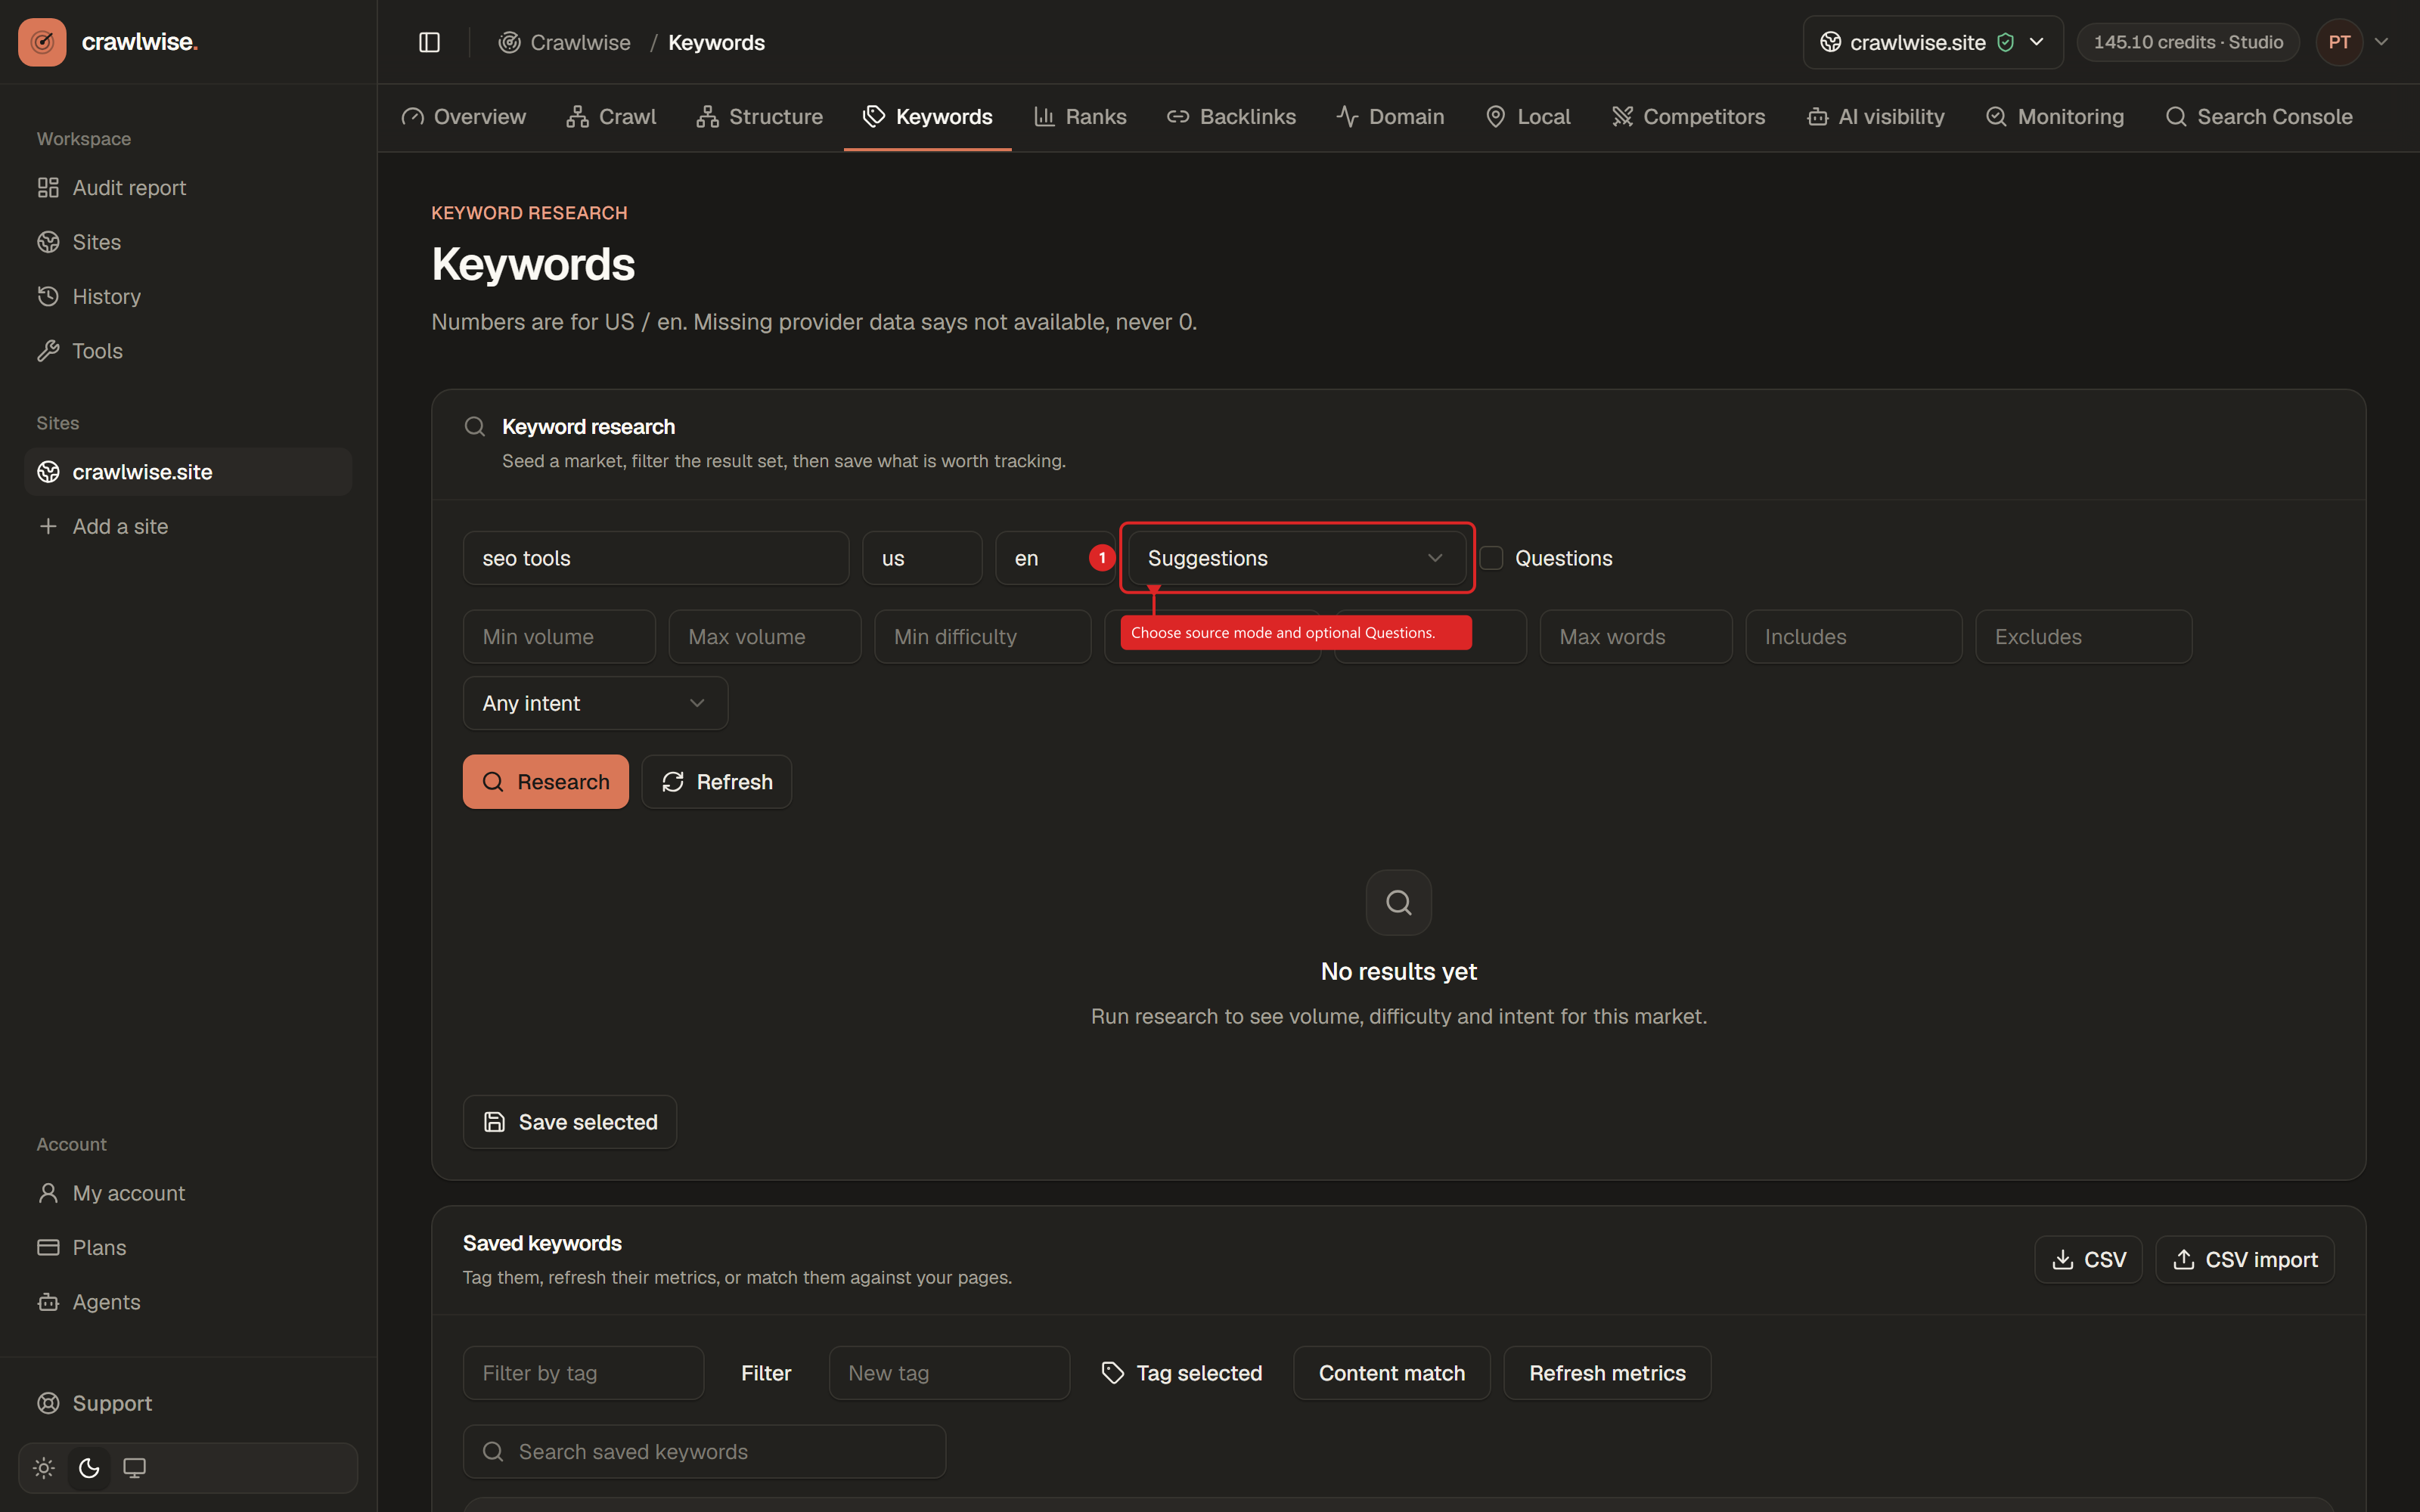Click the Min volume field
The width and height of the screenshot is (2420, 1512).
(559, 637)
